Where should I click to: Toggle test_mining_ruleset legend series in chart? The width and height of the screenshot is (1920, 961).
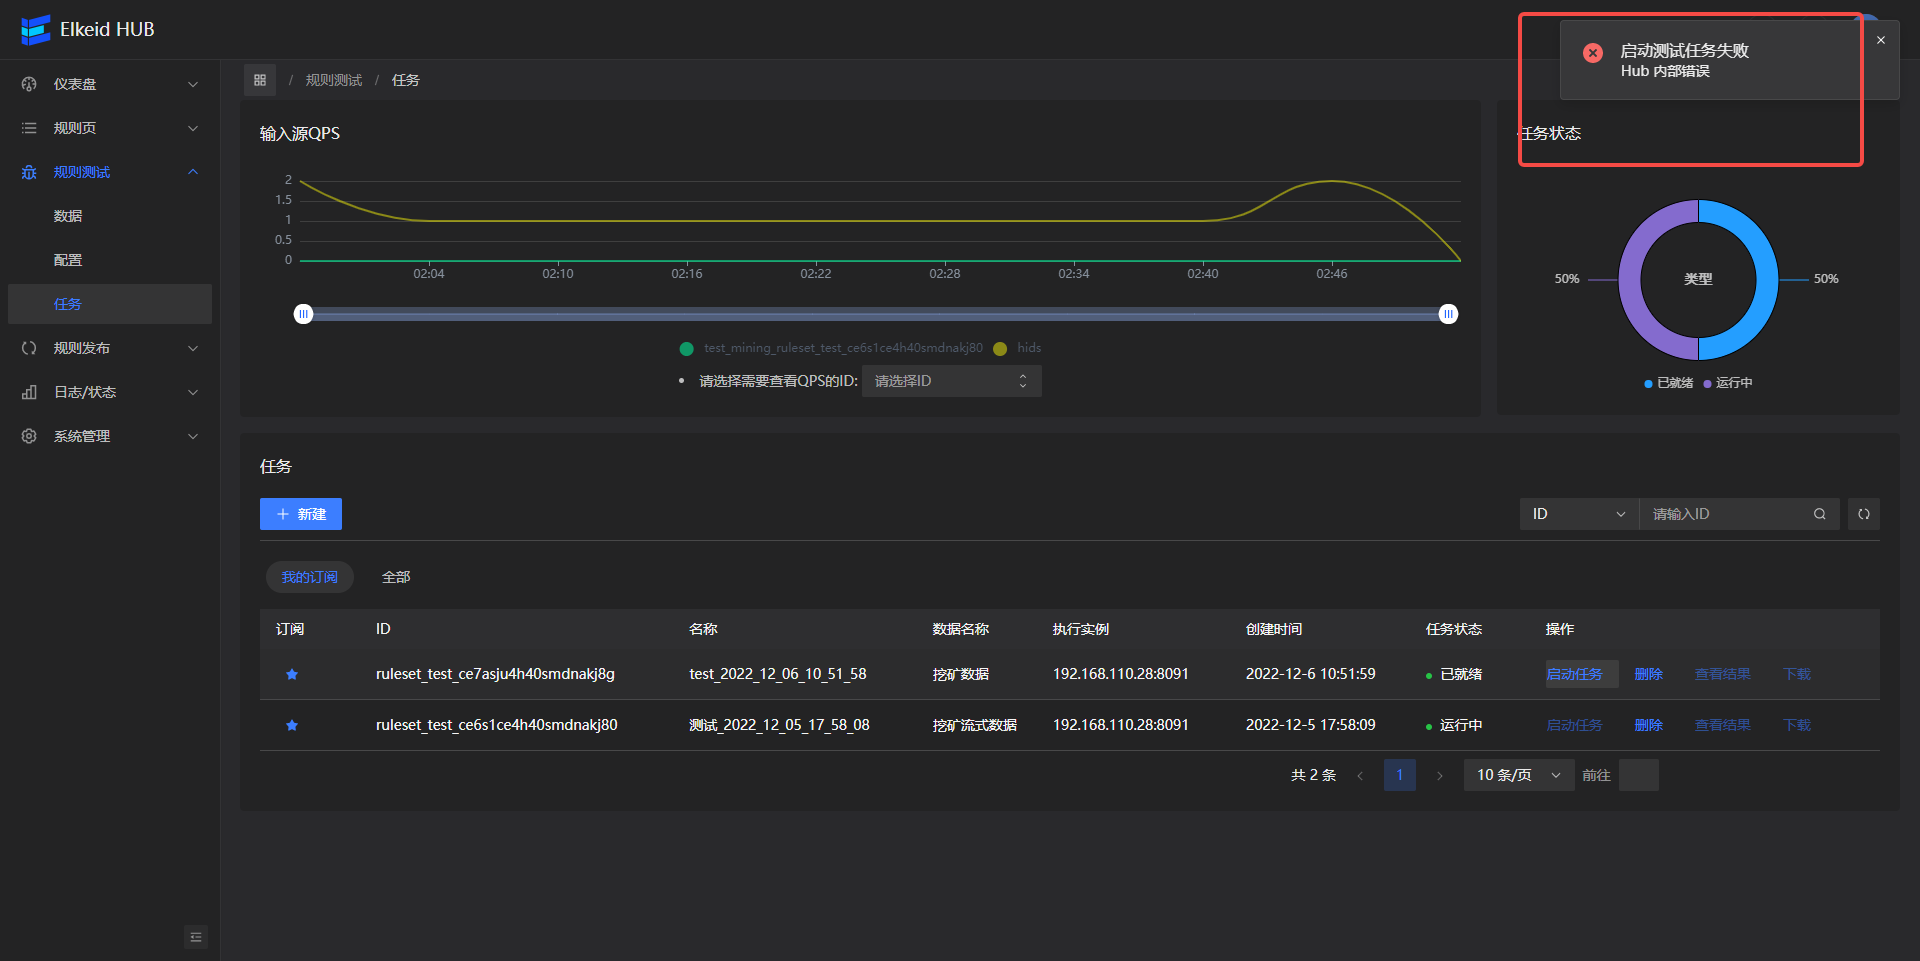831,348
